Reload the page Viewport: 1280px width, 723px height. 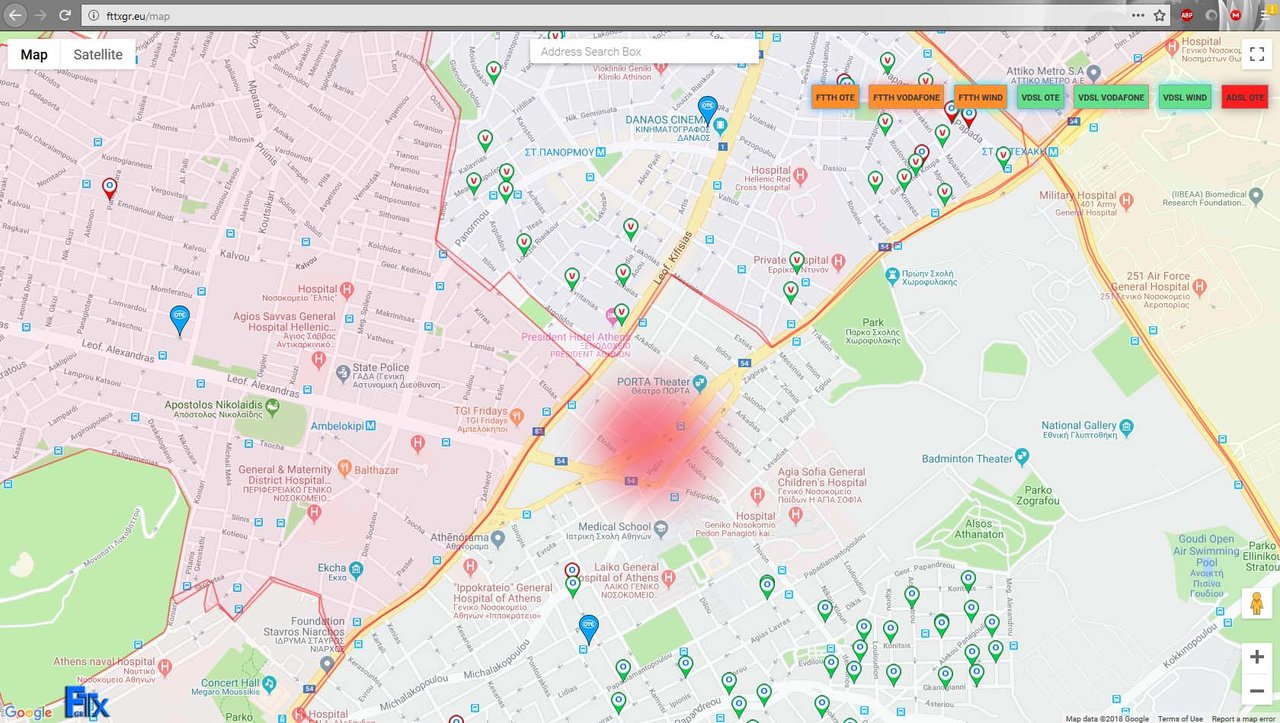[65, 15]
